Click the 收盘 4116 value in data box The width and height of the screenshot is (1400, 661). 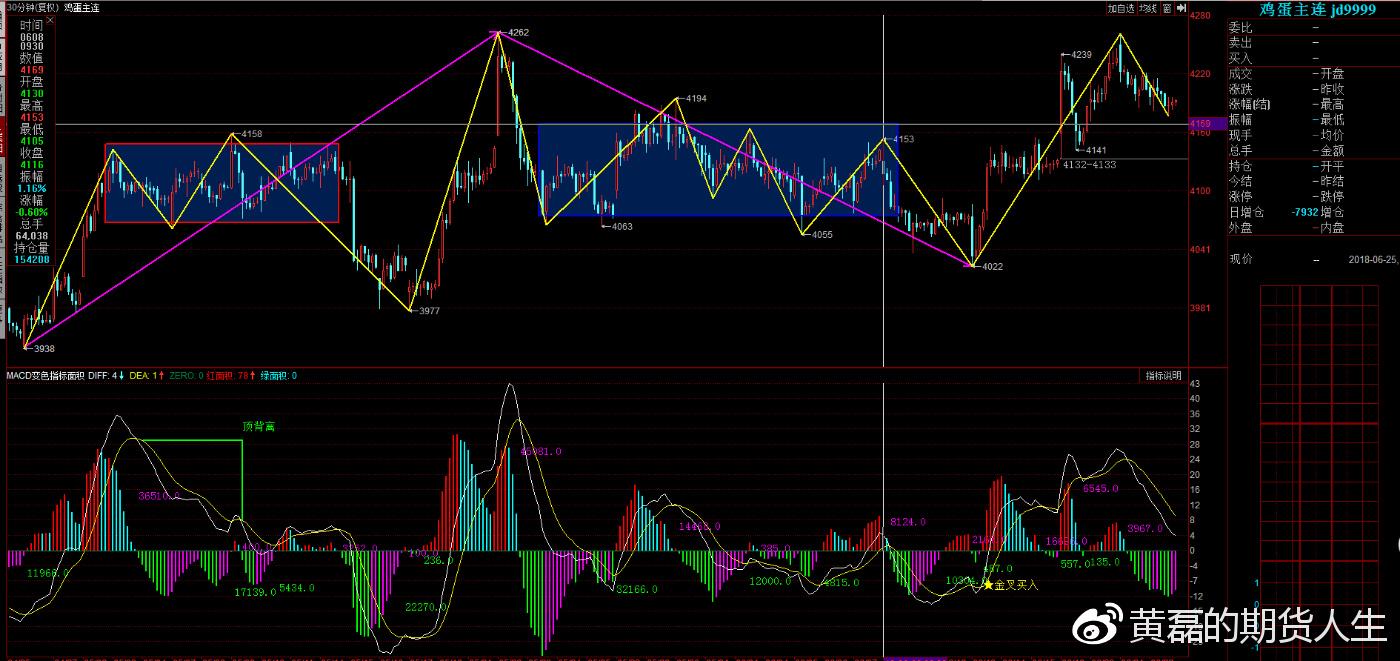click(x=32, y=165)
